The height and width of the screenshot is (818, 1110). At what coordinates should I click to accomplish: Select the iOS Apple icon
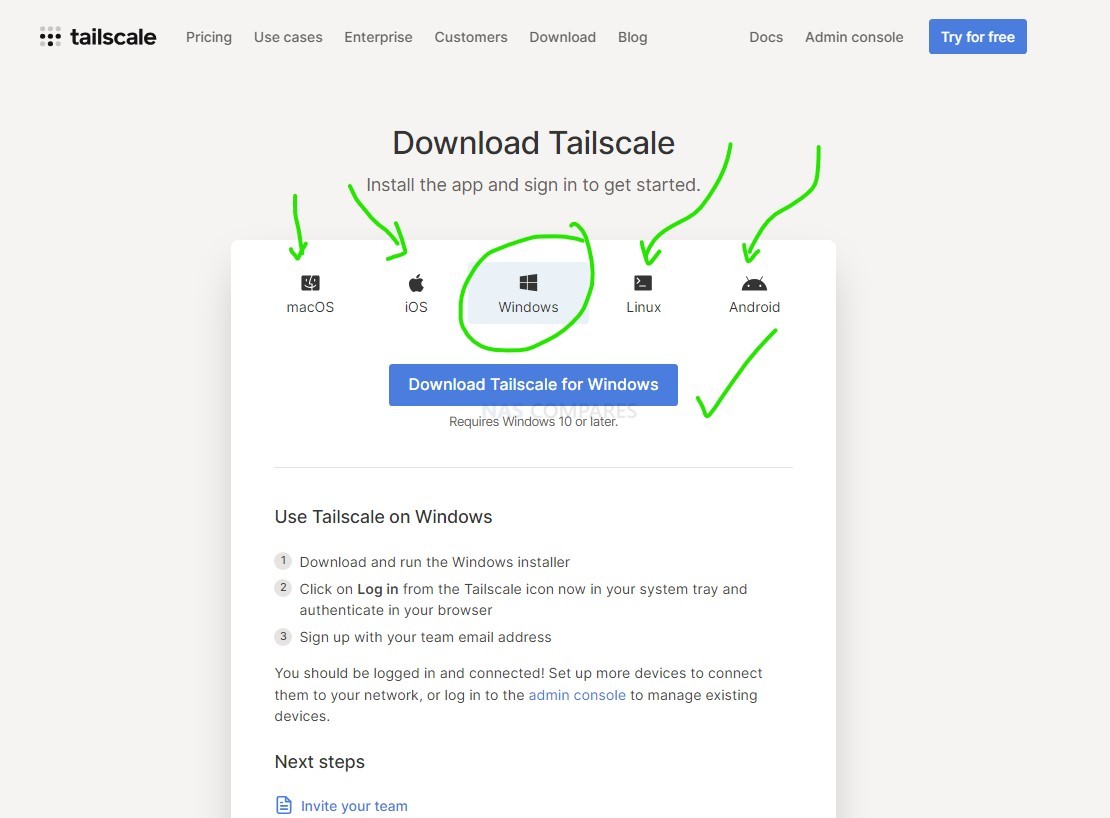point(416,283)
